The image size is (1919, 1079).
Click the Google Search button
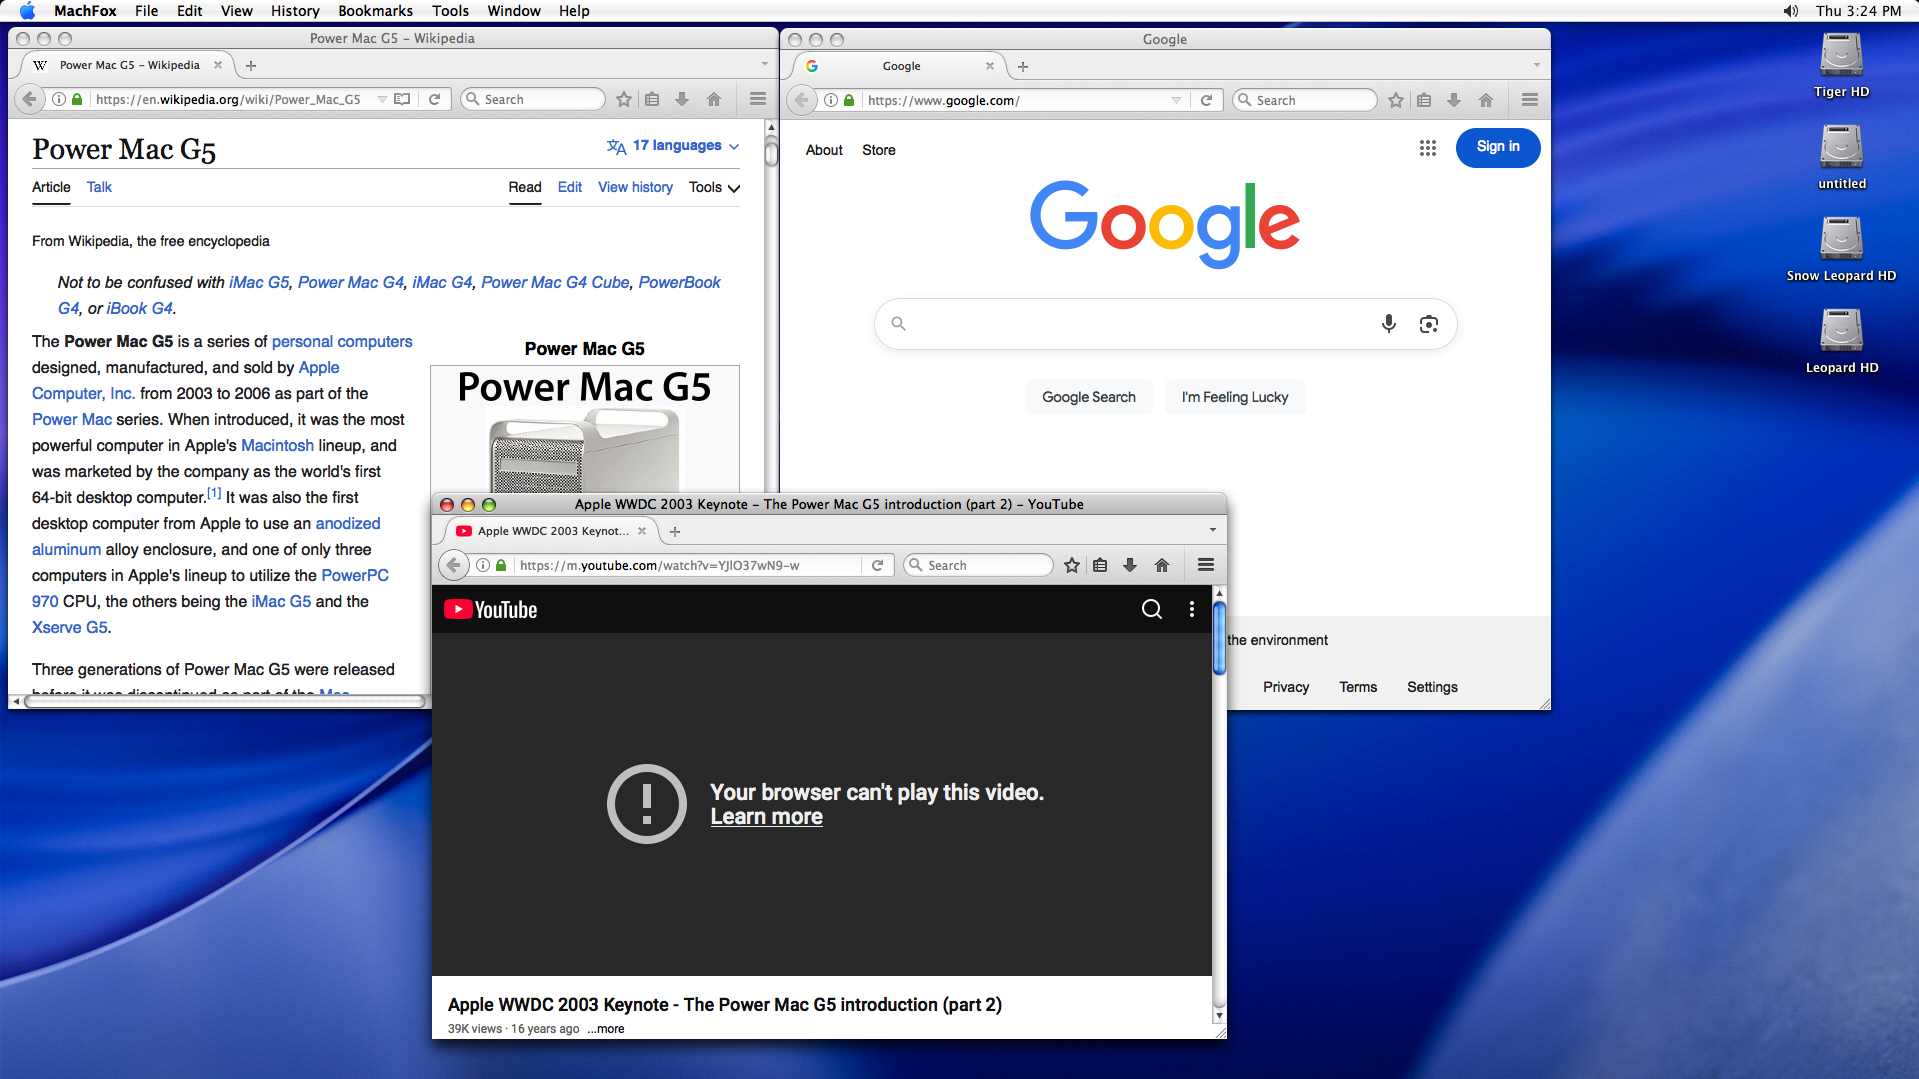[x=1088, y=397]
